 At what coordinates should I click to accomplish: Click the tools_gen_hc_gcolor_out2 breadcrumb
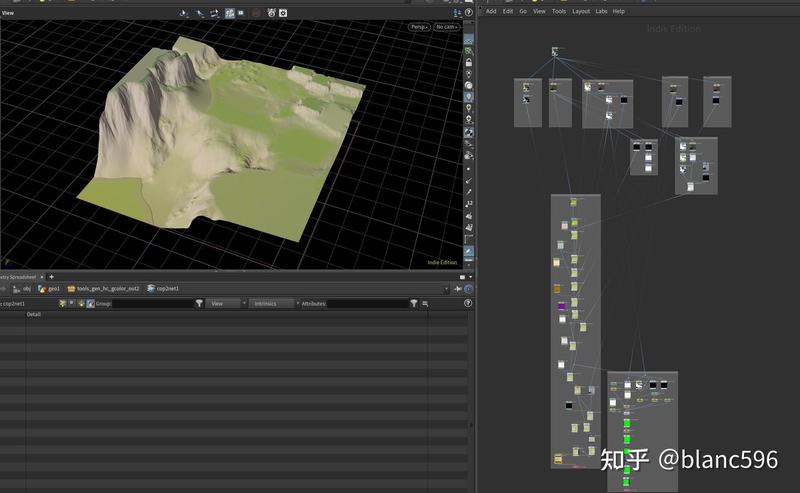(107, 288)
